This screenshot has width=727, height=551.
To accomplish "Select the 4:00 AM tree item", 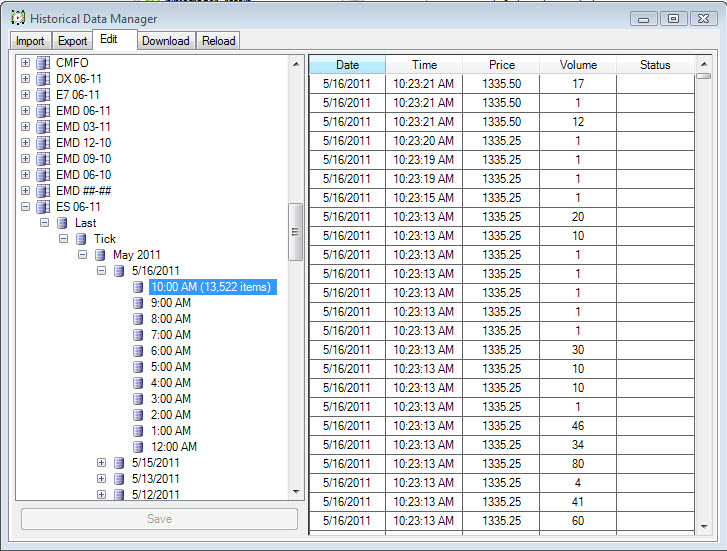I will click(x=171, y=383).
